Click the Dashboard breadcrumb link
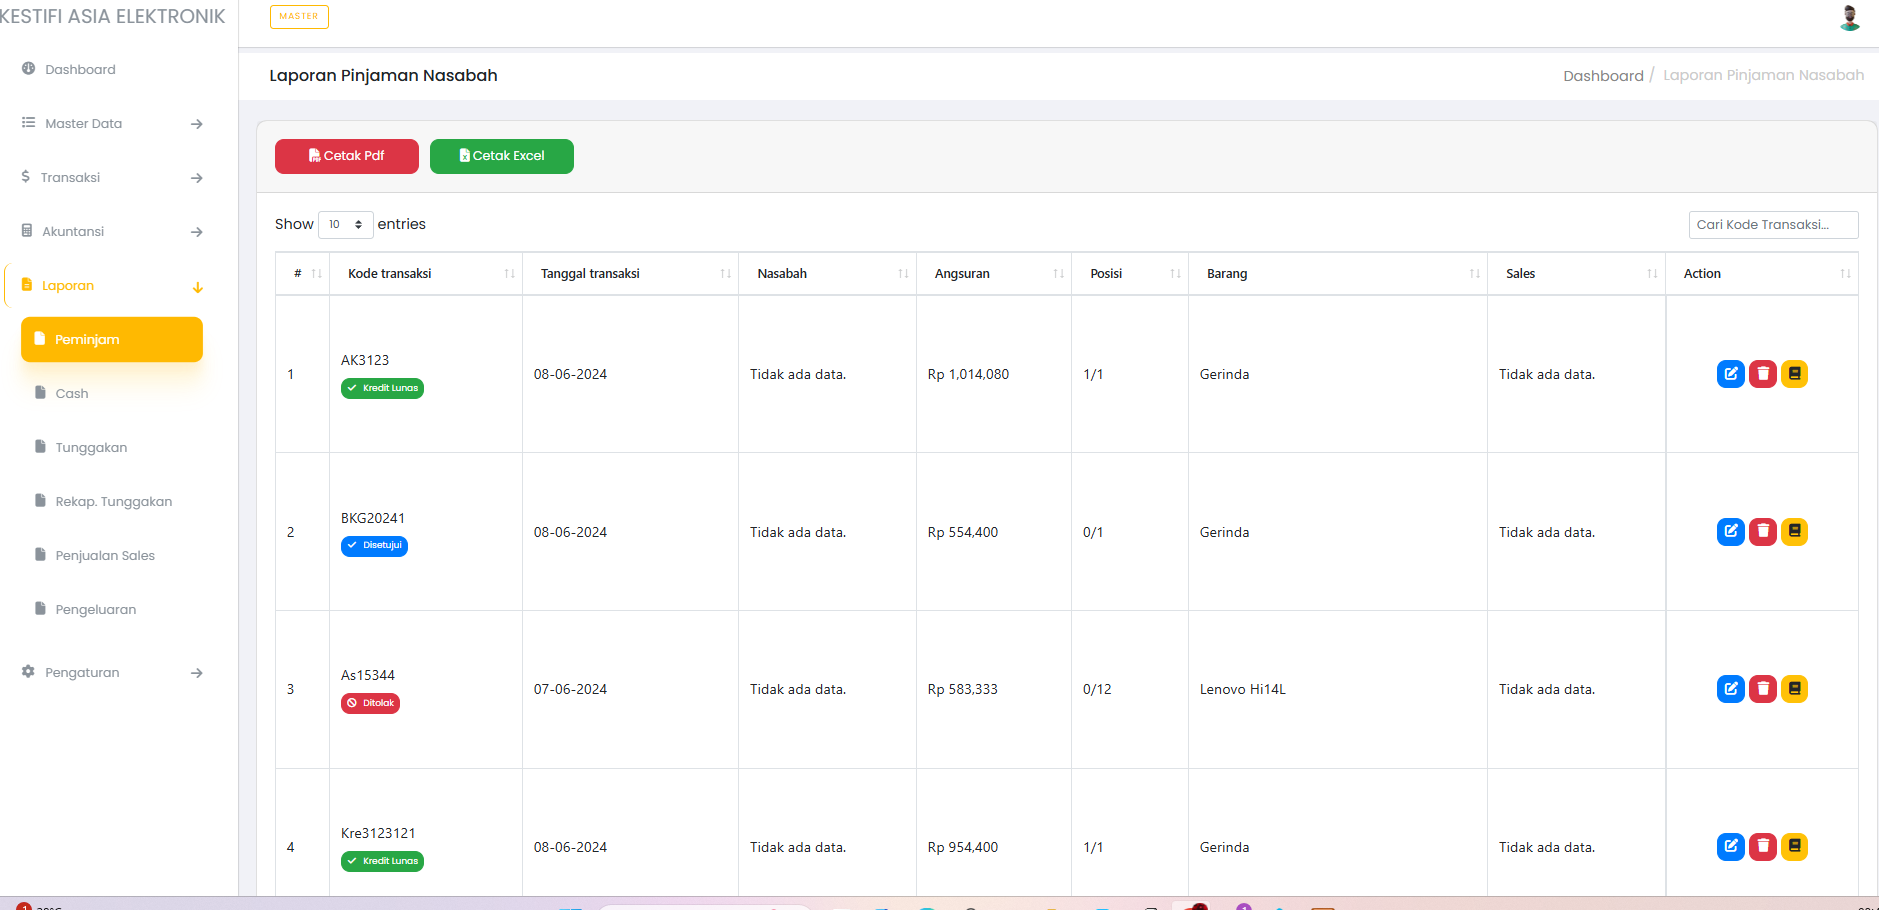Viewport: 1879px width, 910px height. pyautogui.click(x=1602, y=76)
